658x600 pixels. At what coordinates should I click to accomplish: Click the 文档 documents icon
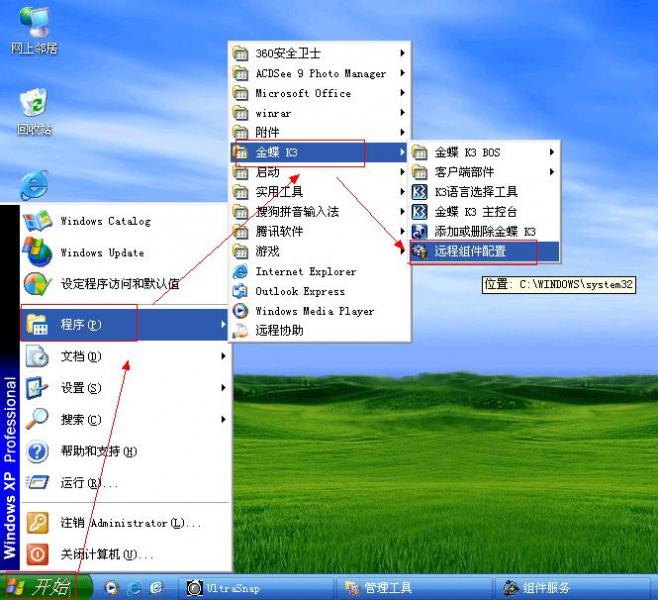(37, 356)
